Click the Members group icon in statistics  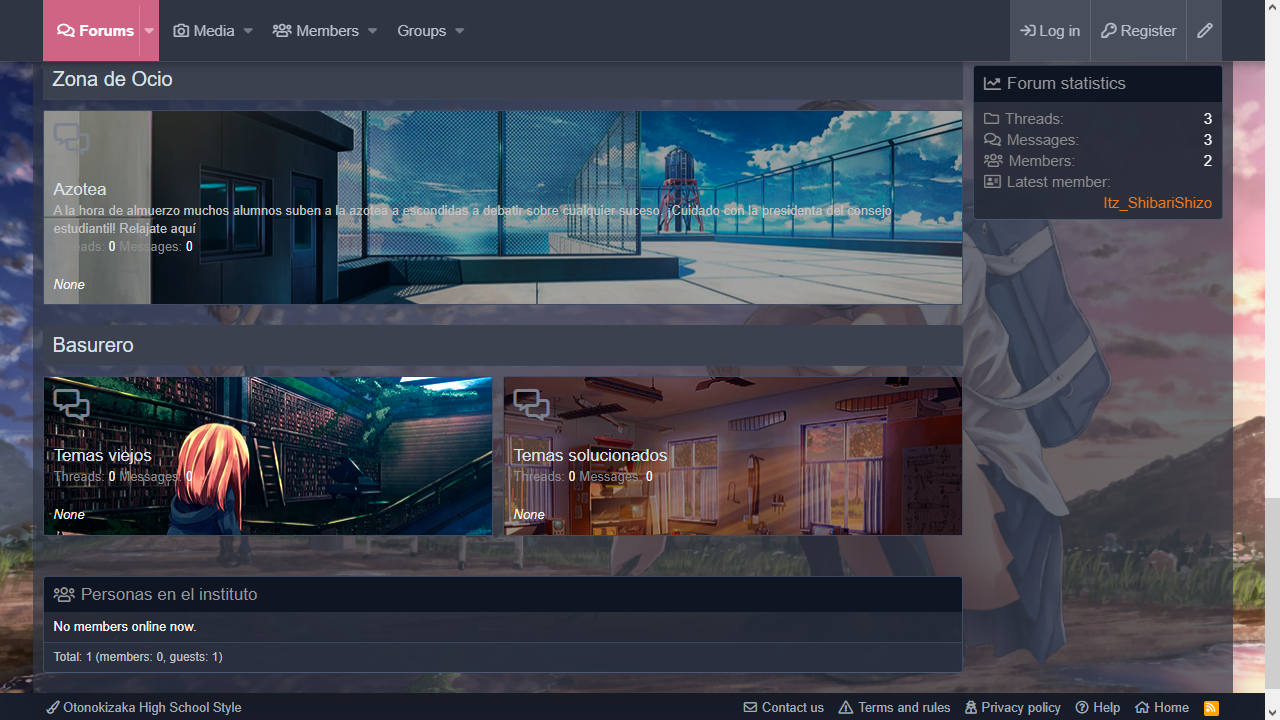tap(993, 161)
